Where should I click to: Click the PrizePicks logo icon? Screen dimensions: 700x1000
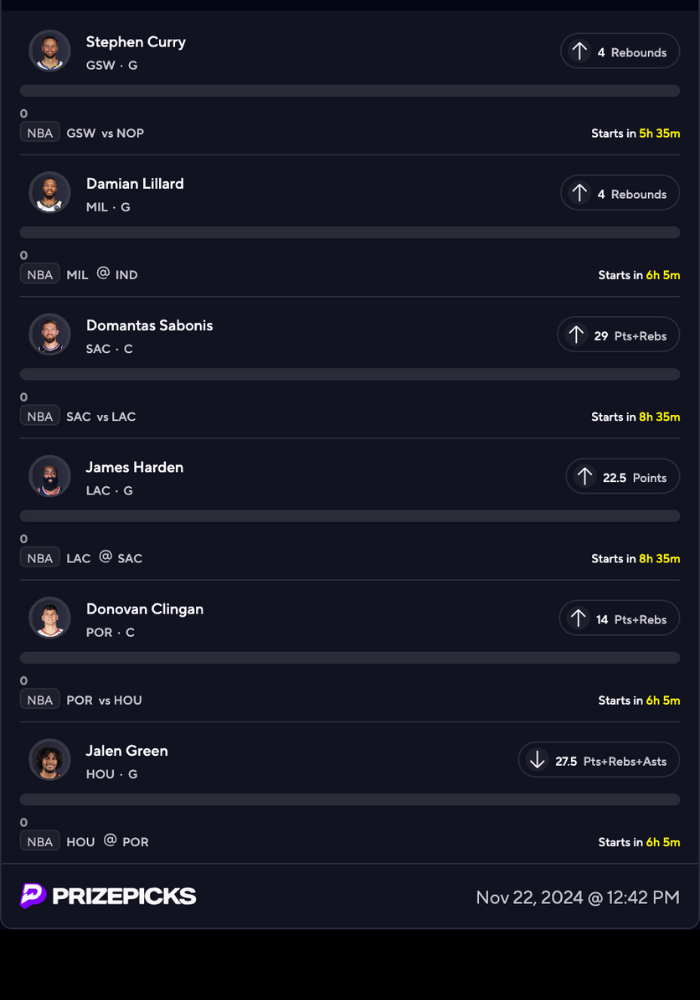point(33,896)
